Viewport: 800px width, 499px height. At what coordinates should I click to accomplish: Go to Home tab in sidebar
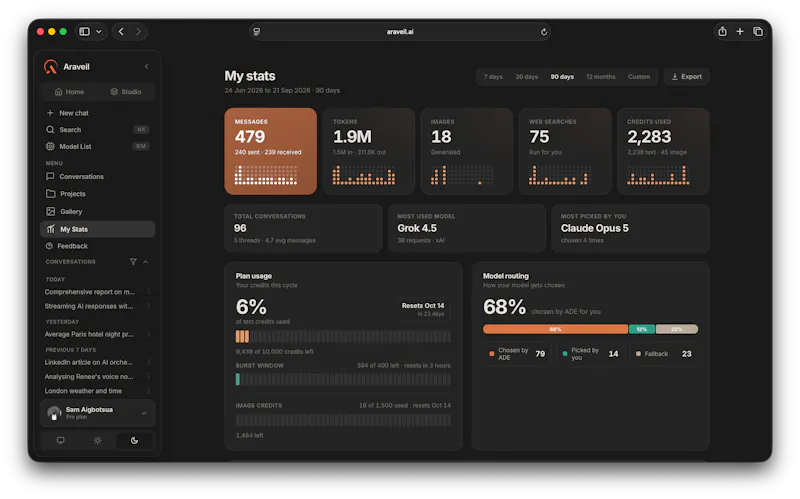coord(69,92)
